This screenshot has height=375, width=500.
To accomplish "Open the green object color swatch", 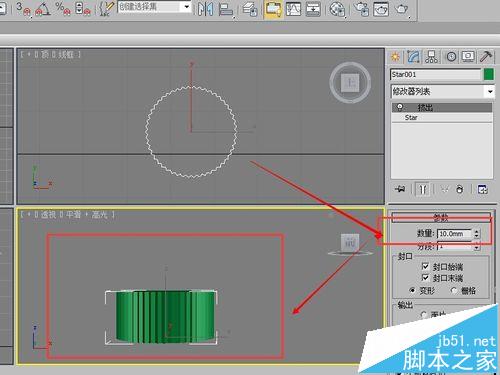I will [489, 74].
